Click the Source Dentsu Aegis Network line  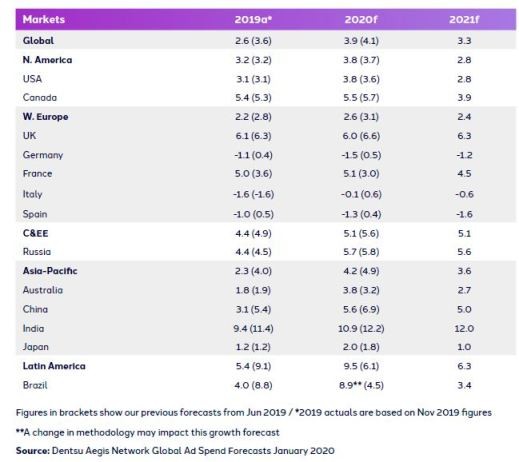[x=175, y=451]
